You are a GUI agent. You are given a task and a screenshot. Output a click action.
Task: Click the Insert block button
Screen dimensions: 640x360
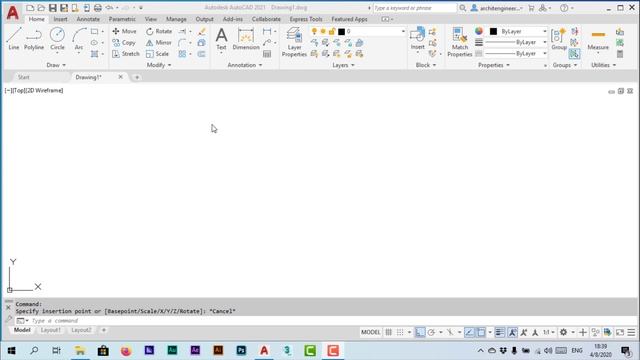tap(418, 39)
